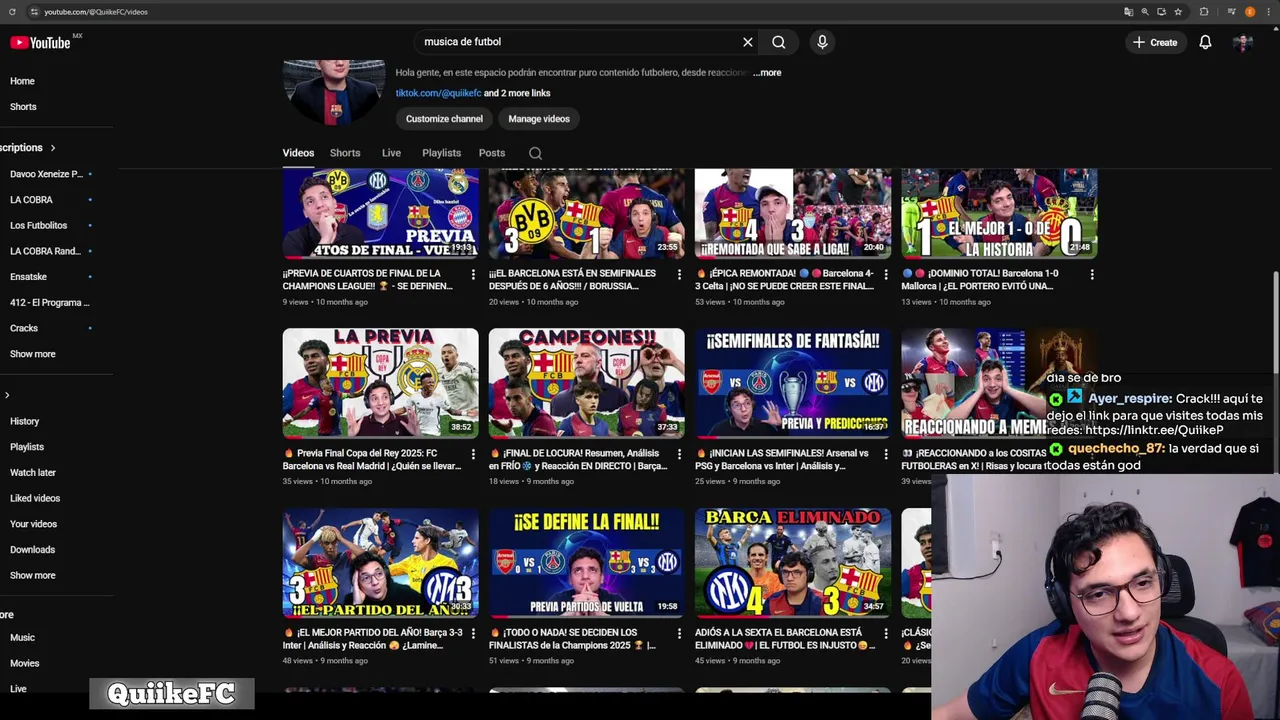Viewport: 1280px width, 720px height.
Task: Open the BARCA ELIMINADO video thumbnail
Action: click(792, 563)
